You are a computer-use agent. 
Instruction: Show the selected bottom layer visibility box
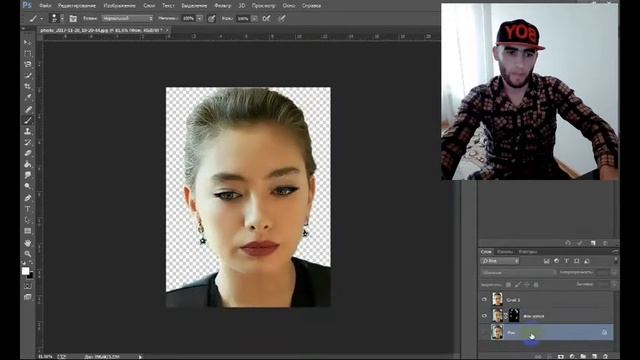click(484, 332)
